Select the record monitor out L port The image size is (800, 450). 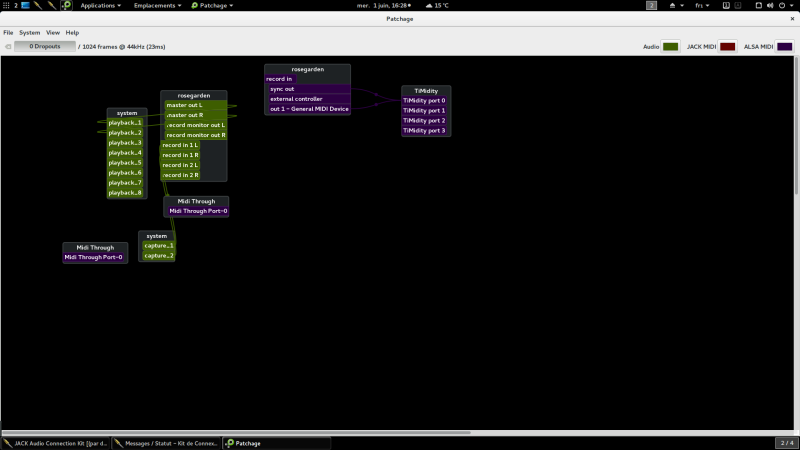coord(196,125)
